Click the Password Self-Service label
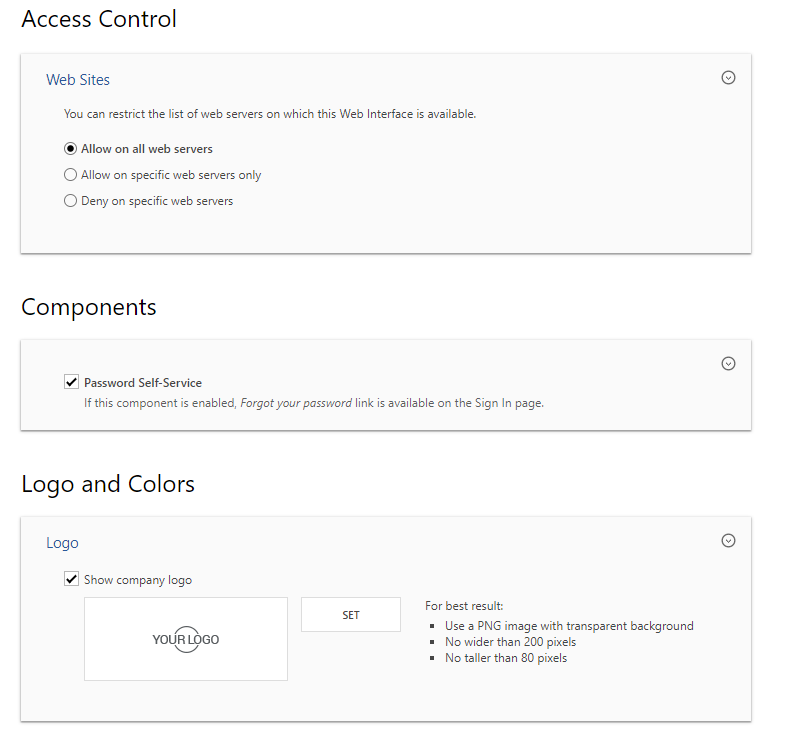 coord(143,382)
